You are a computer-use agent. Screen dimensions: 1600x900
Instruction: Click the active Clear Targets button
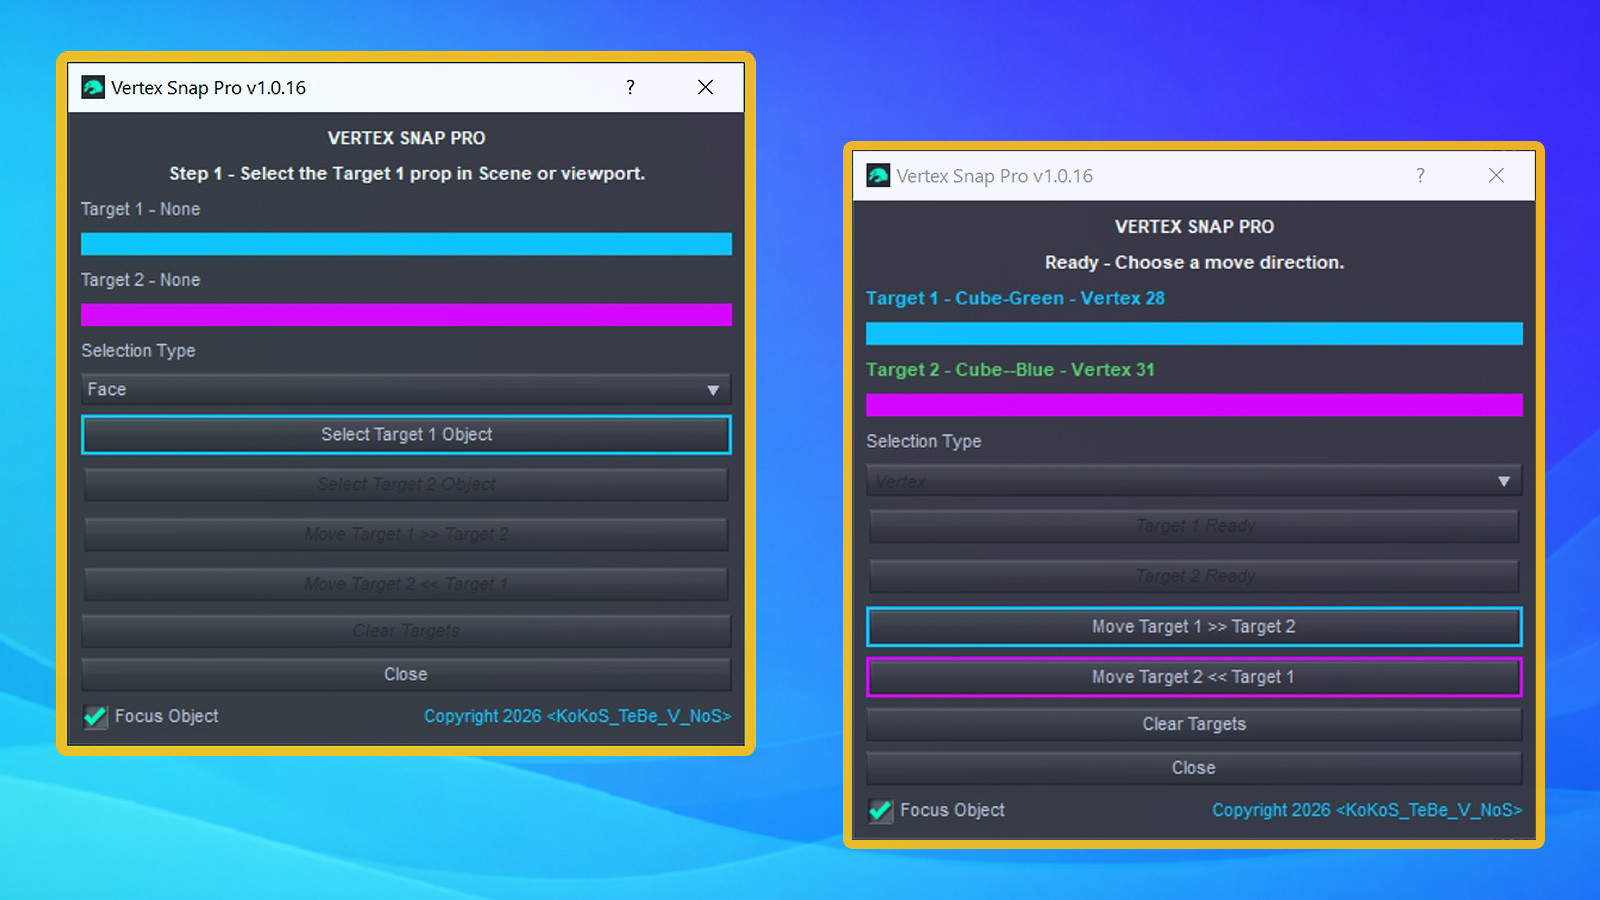[1194, 724]
